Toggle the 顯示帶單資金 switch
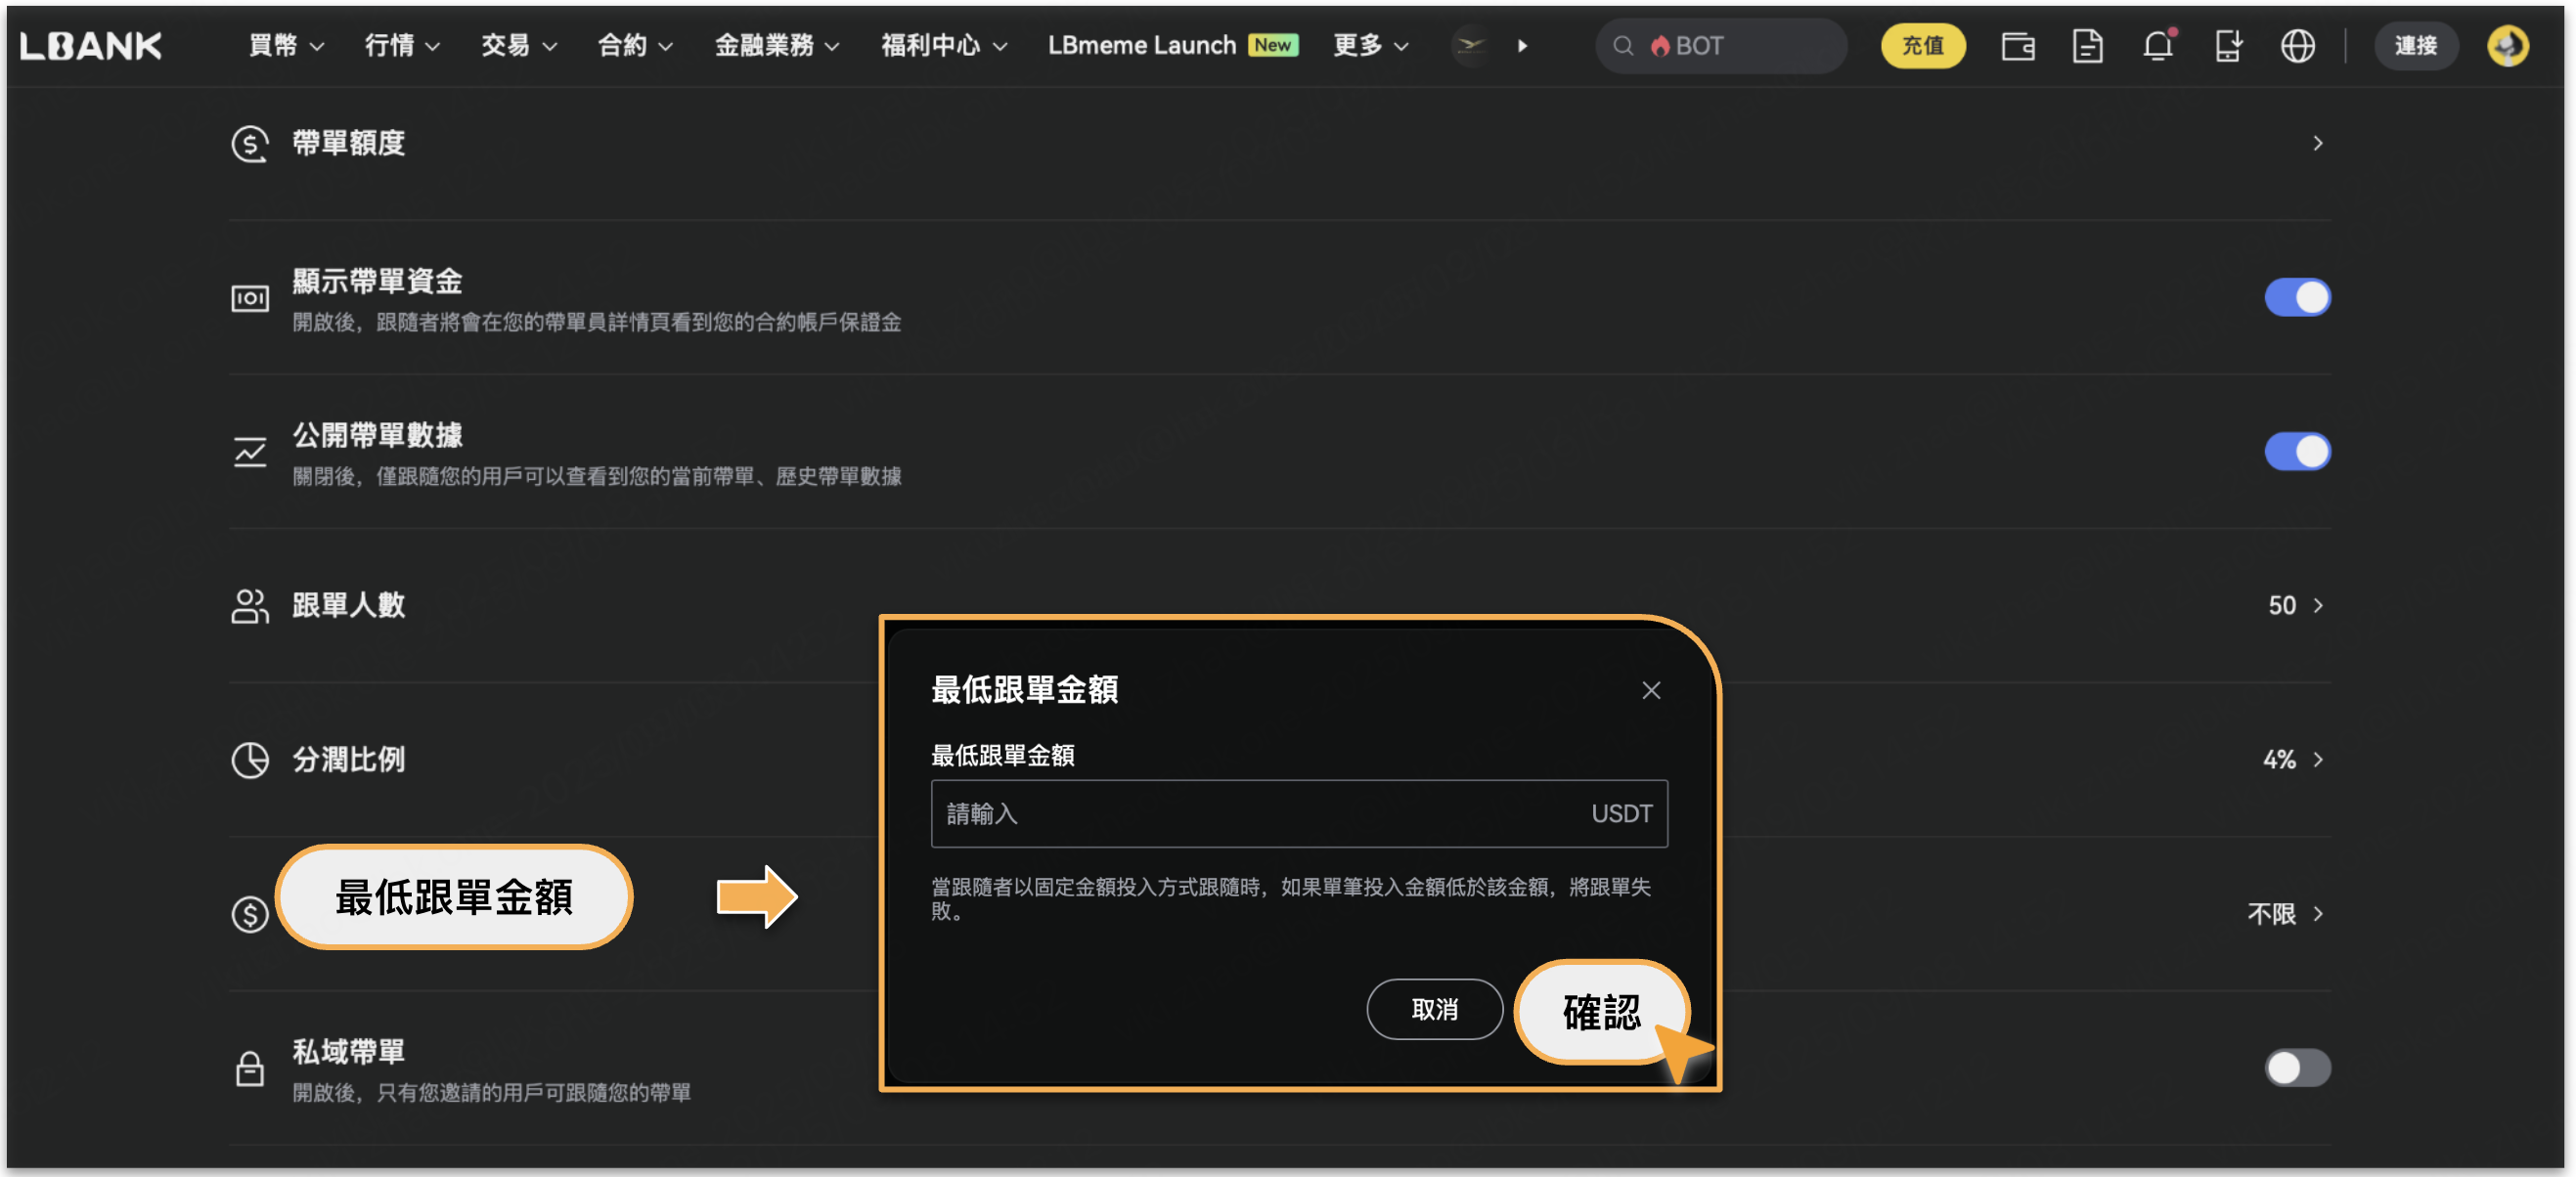This screenshot has height=1177, width=2576. coord(2297,298)
